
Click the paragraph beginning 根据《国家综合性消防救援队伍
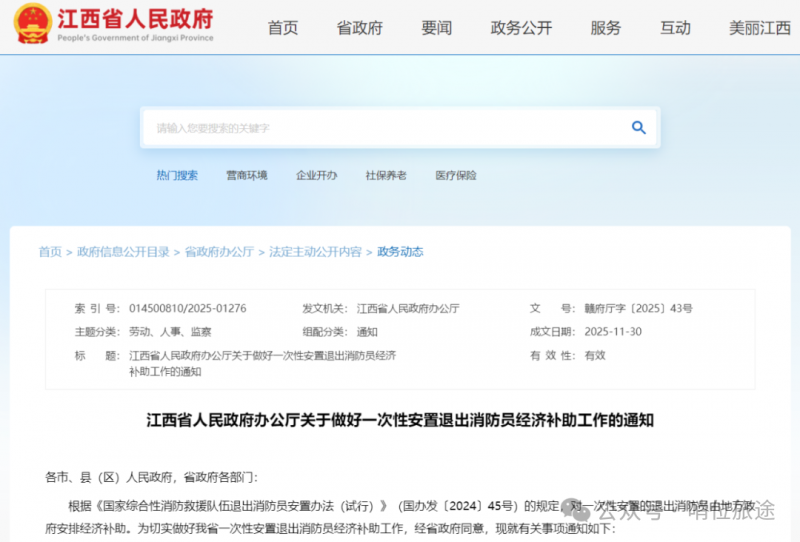pos(400,517)
